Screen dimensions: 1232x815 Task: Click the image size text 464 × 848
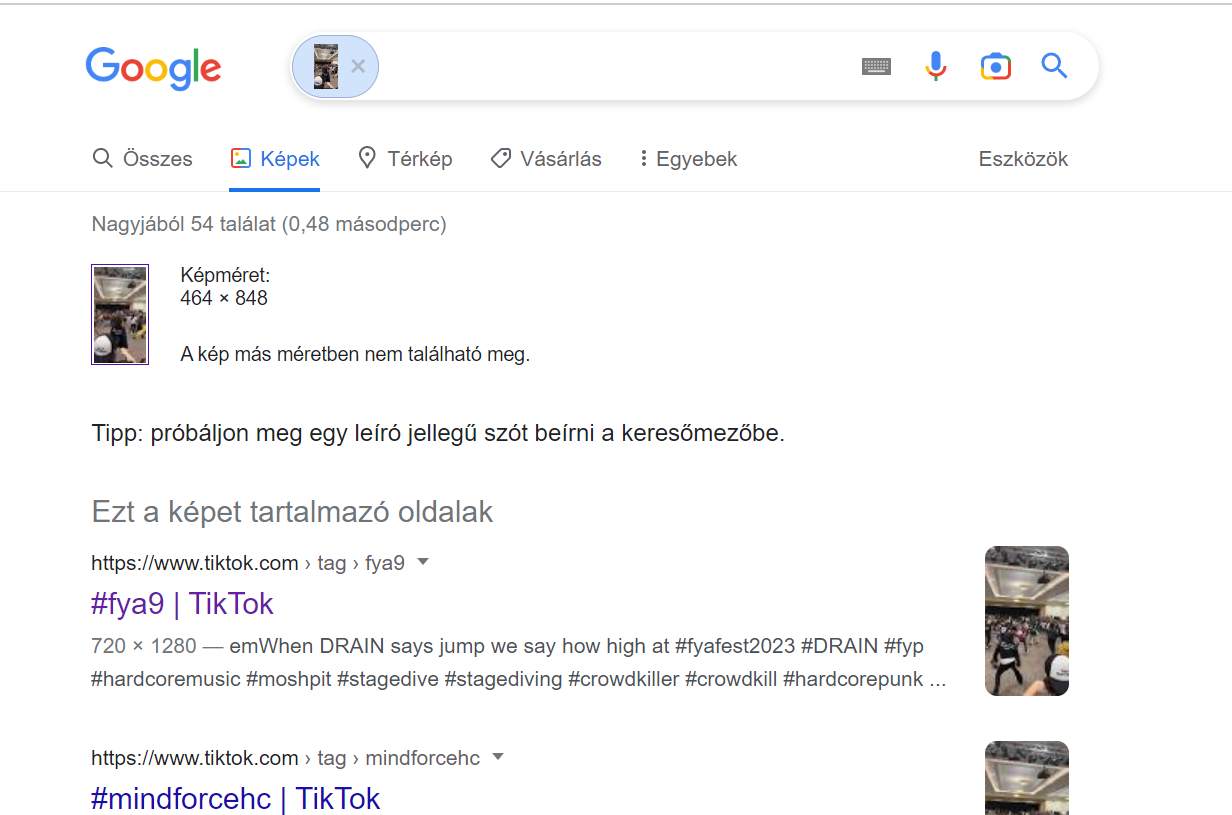coord(224,298)
